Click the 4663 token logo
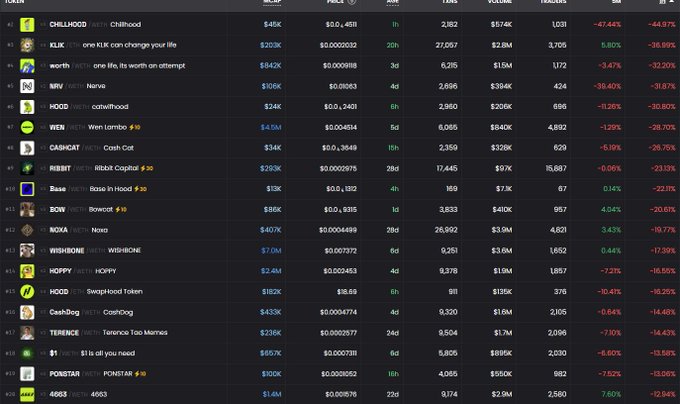 [27, 394]
